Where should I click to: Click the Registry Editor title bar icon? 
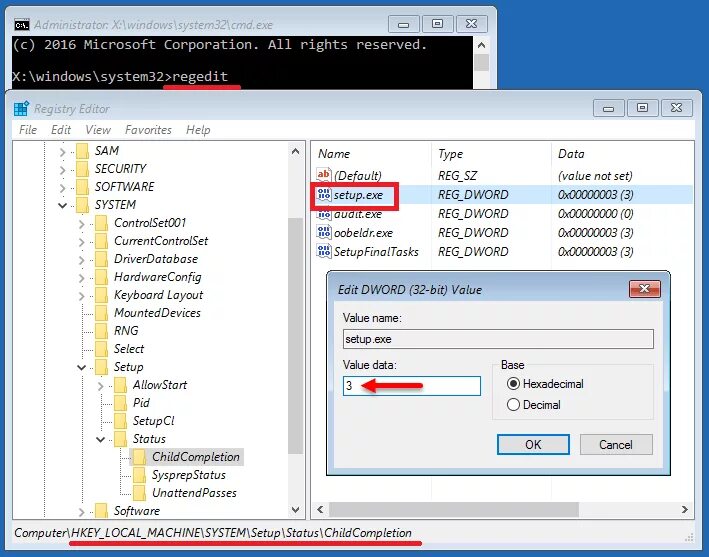pos(21,109)
